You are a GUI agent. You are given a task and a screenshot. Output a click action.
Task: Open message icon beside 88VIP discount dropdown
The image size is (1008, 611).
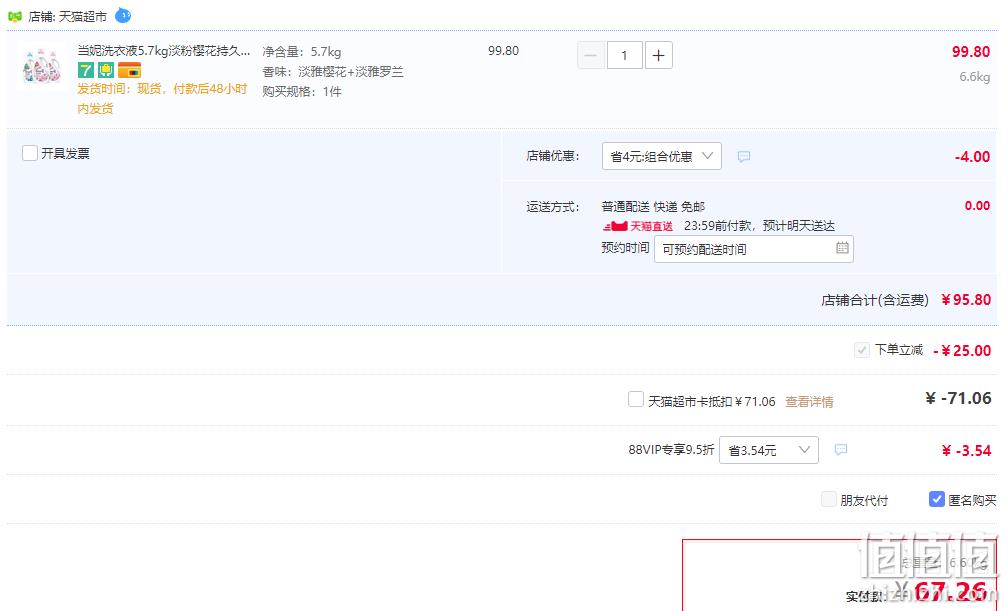pos(841,450)
